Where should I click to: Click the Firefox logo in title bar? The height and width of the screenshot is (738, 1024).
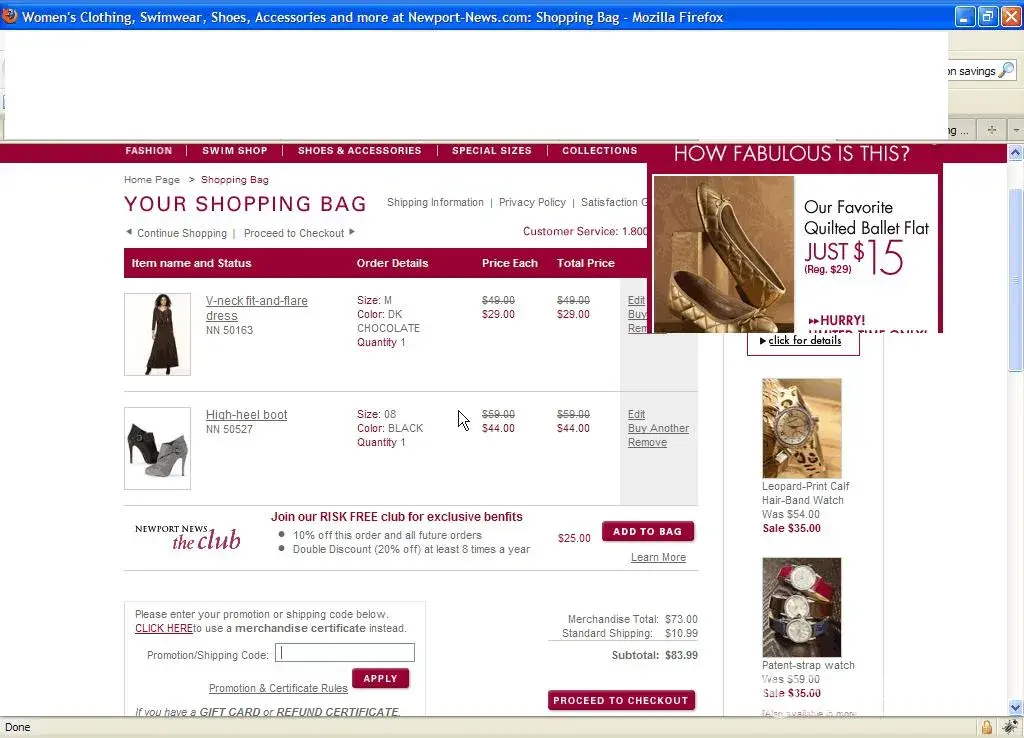(x=10, y=17)
